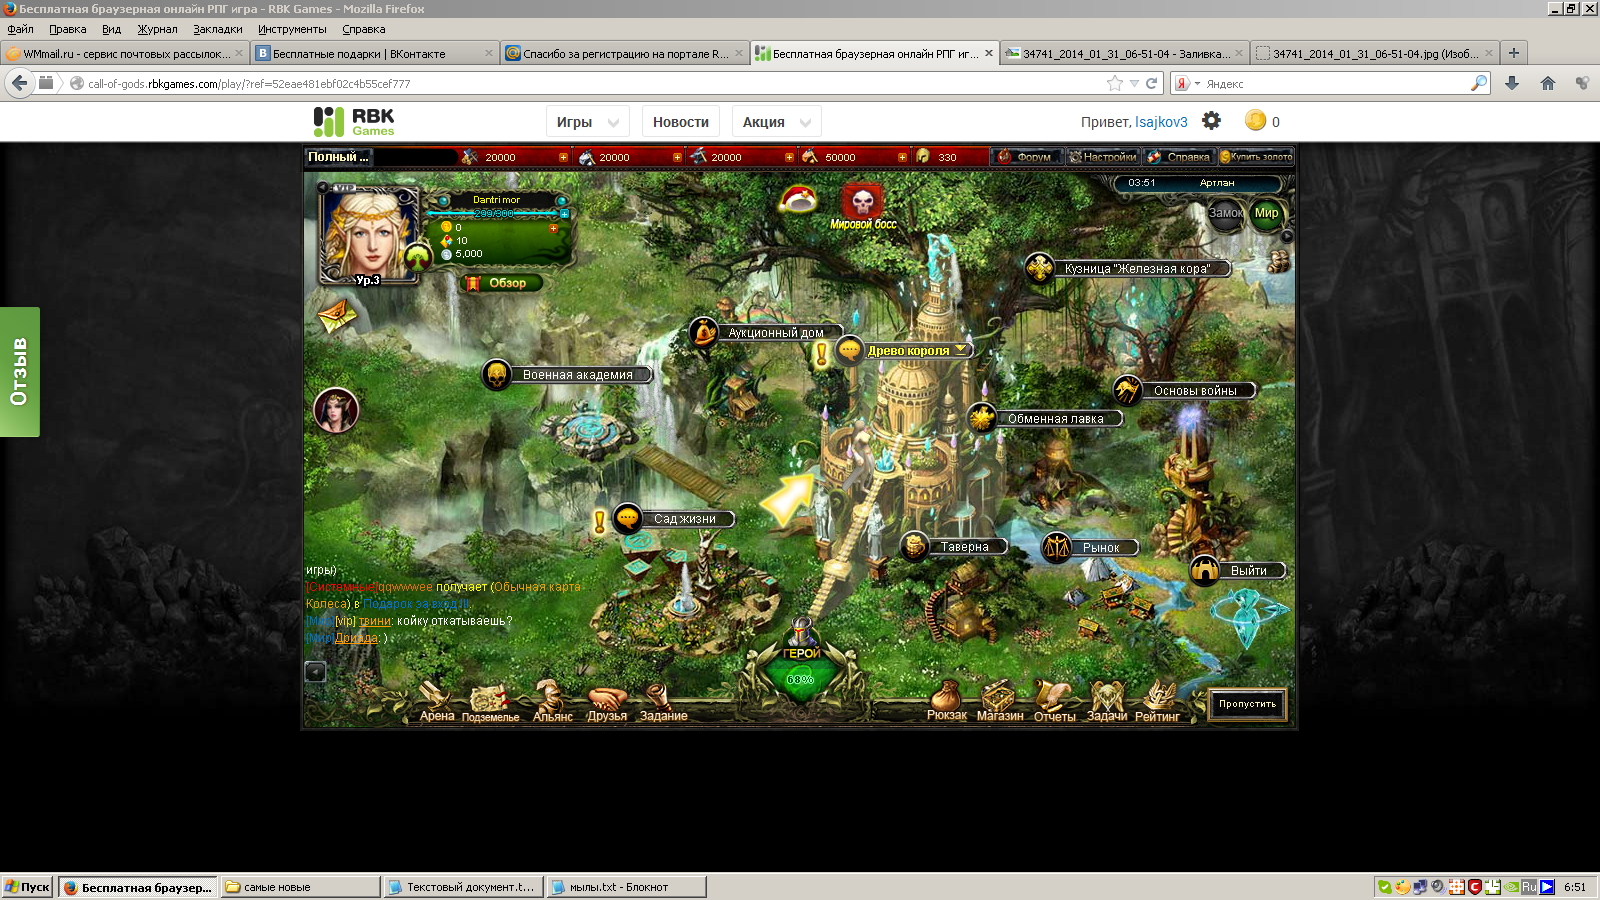
Task: Click the round female advisor portrait
Action: pos(336,410)
